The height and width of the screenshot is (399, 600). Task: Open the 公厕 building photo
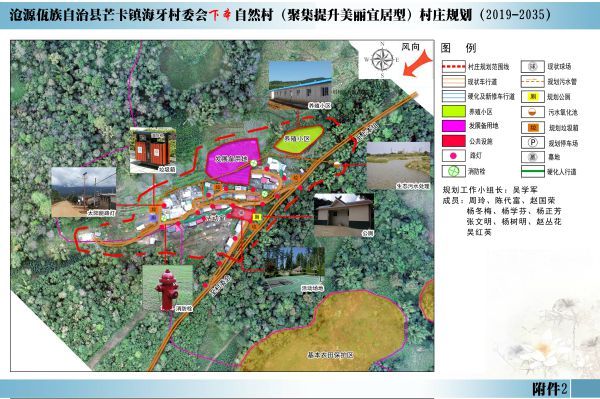[344, 215]
